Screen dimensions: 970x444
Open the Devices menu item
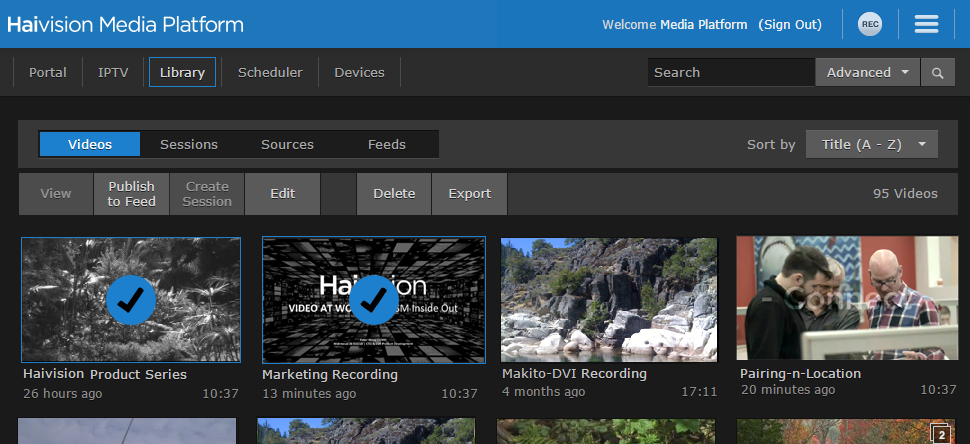coord(359,72)
